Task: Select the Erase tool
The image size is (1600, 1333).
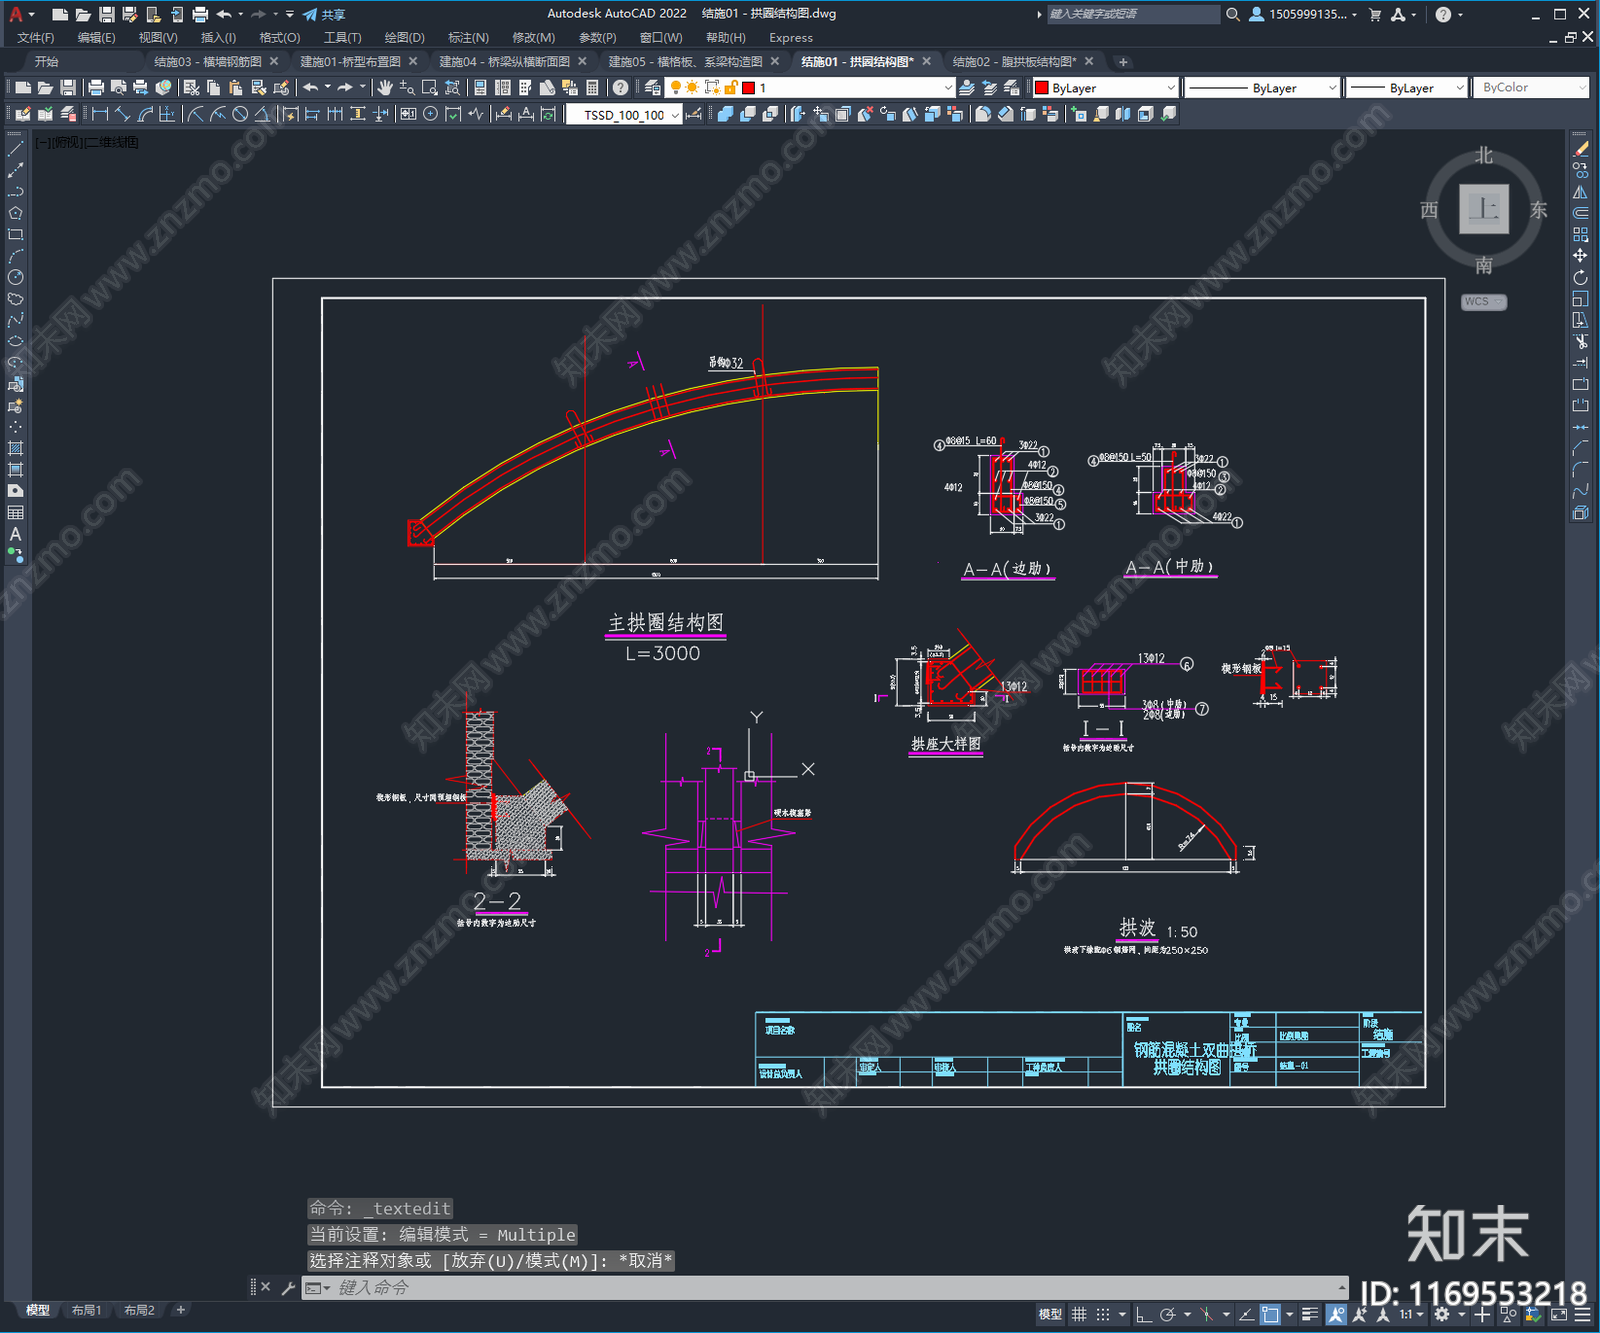Action: click(x=1580, y=149)
